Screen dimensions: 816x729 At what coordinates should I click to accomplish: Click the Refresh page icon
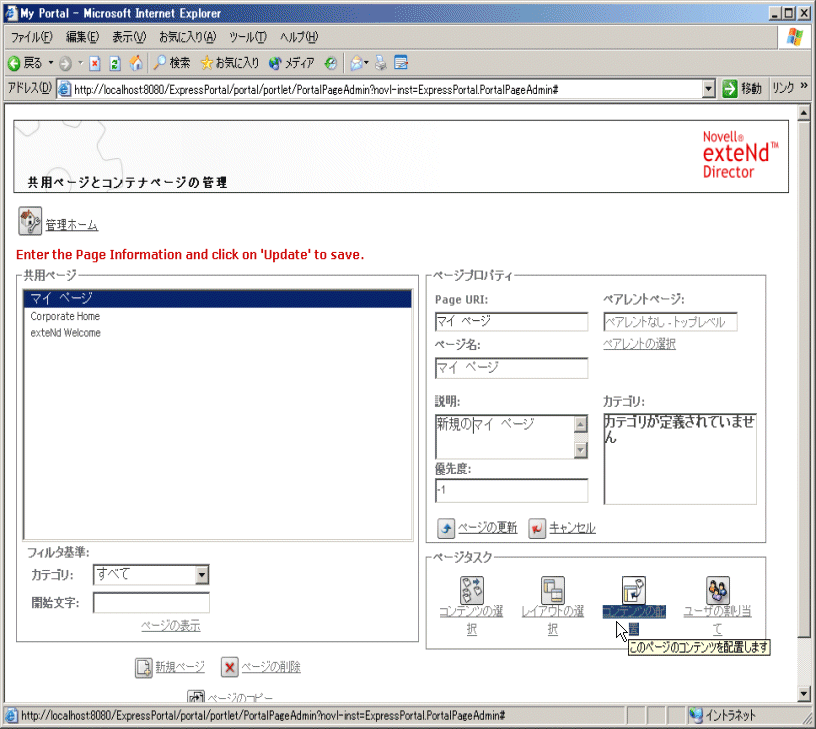point(115,63)
